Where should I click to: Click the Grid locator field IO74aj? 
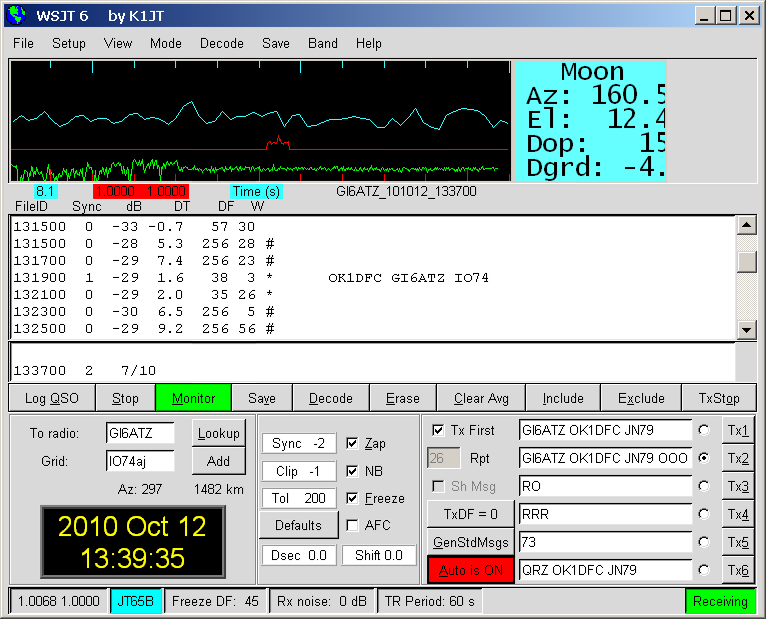(x=140, y=461)
